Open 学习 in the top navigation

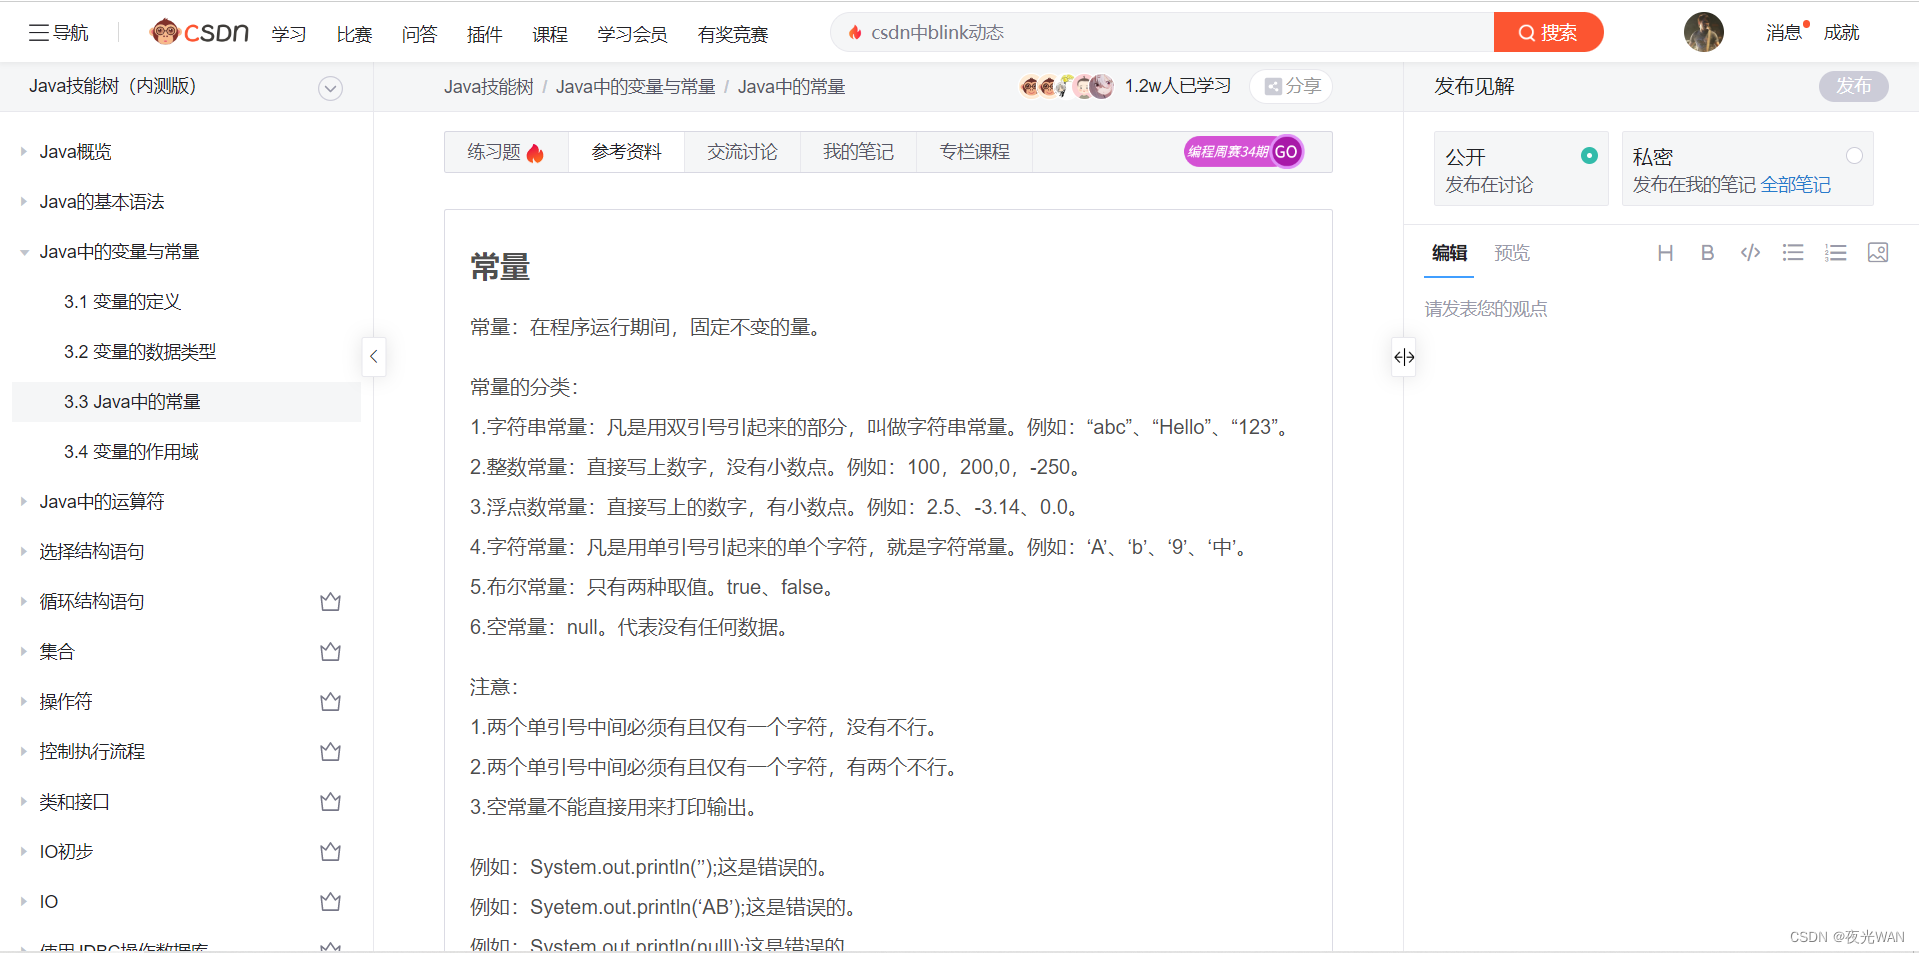point(289,34)
